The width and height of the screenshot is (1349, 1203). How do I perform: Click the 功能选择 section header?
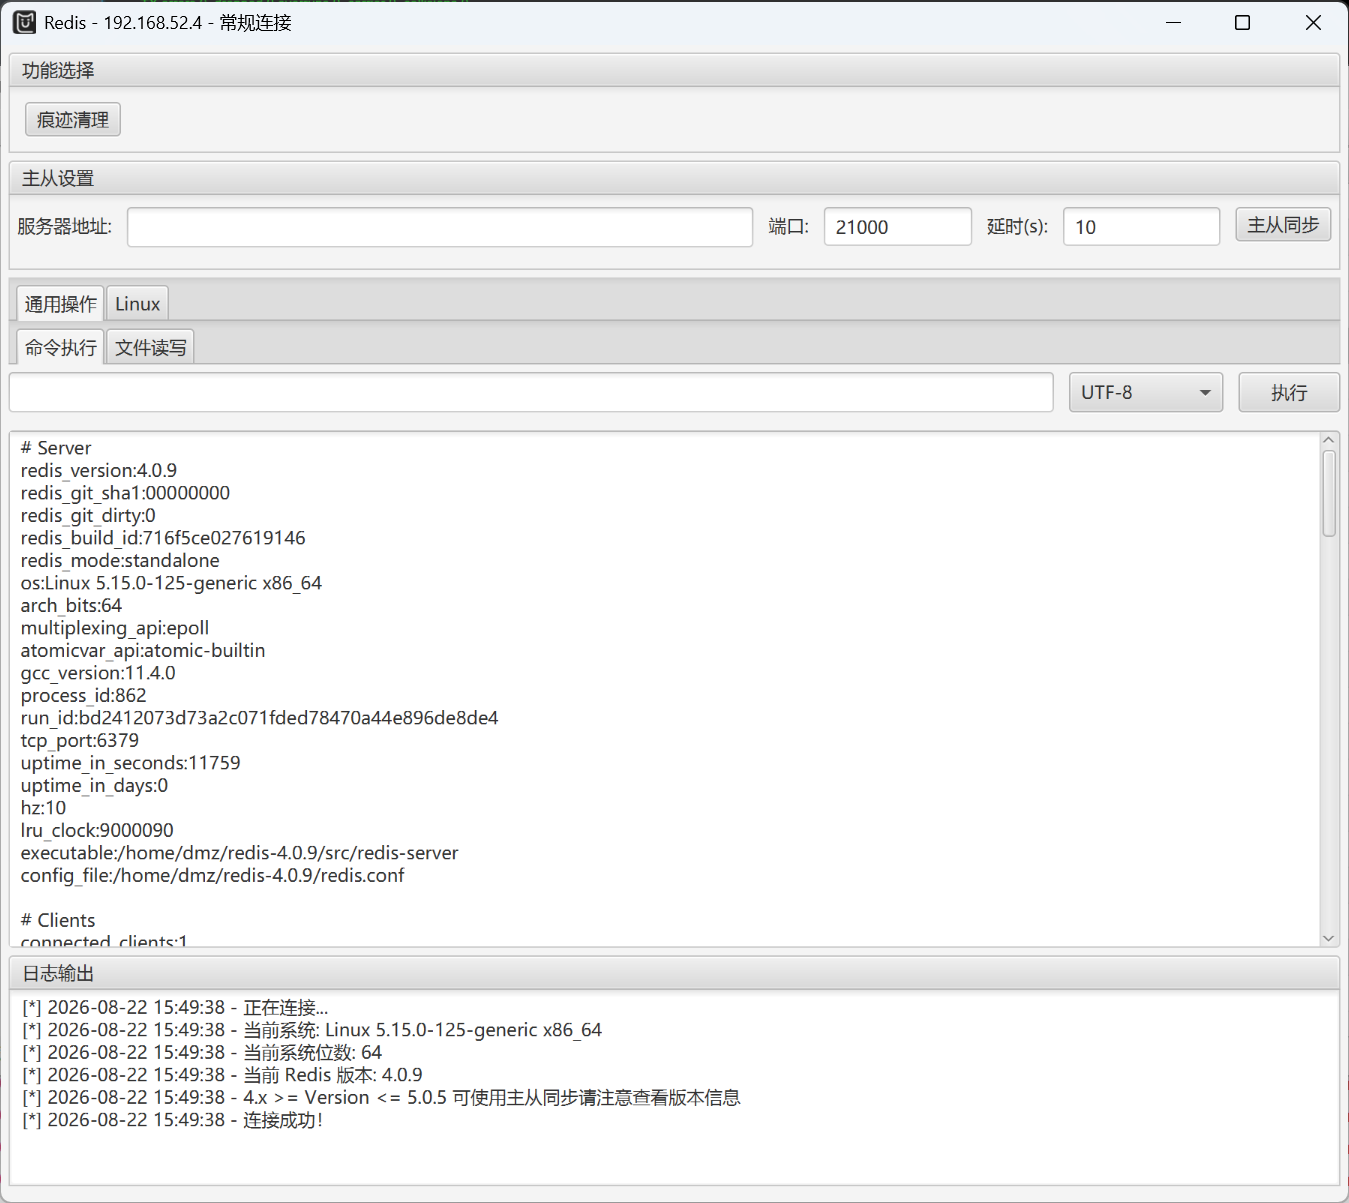[674, 70]
